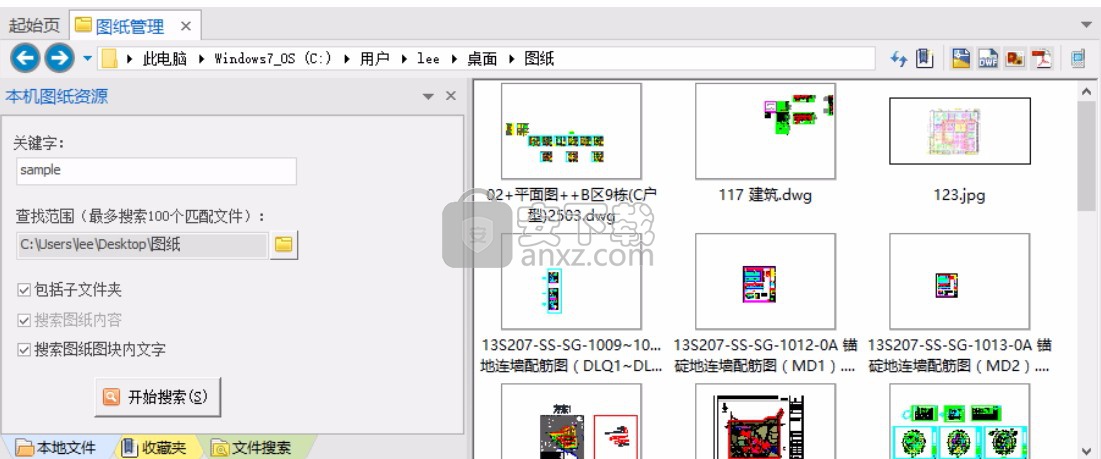This screenshot has width=1101, height=459.
Task: Click the yellow folder icon in address bar
Action: pos(109,58)
